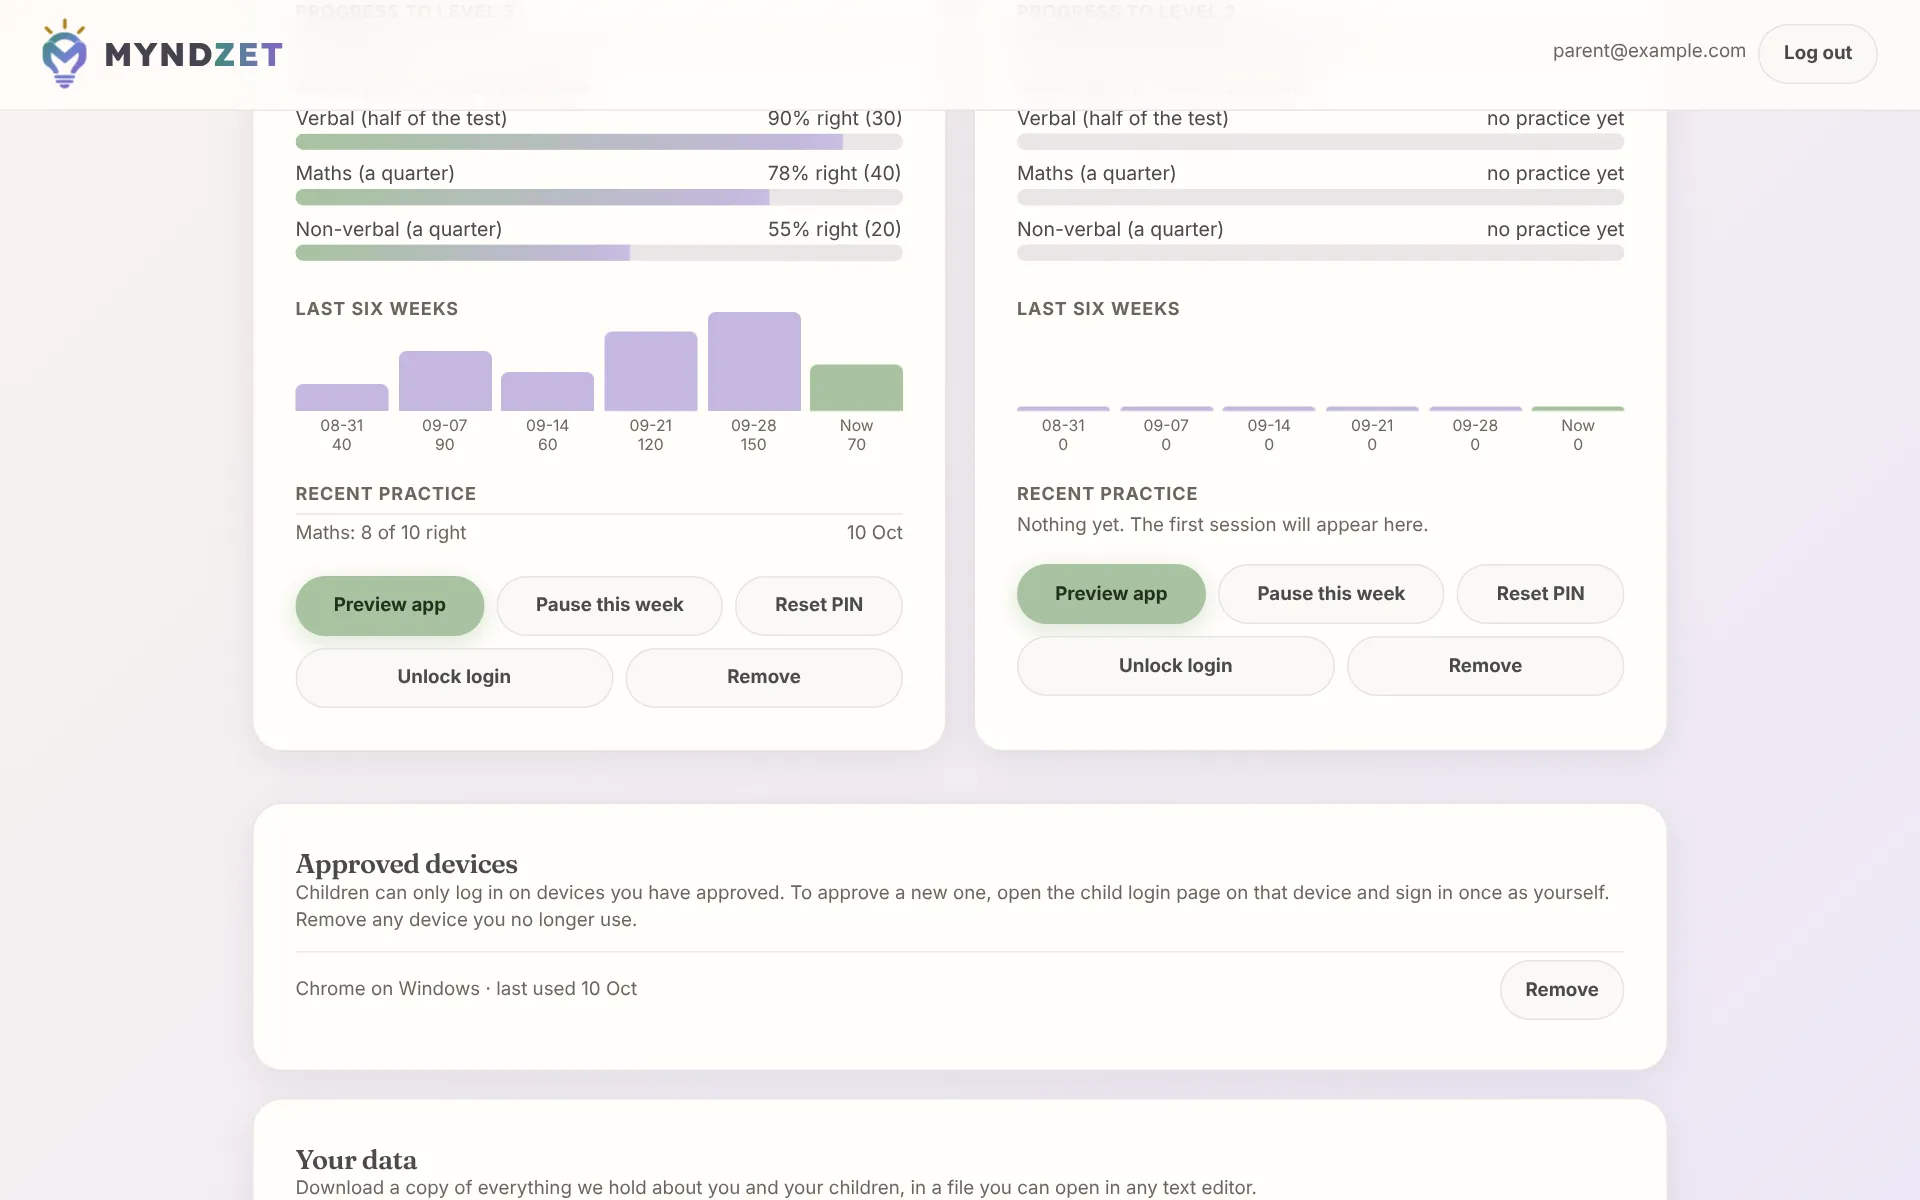Click the empty Verbal progress bar in right card
Viewport: 1920px width, 1200px height.
tap(1320, 142)
